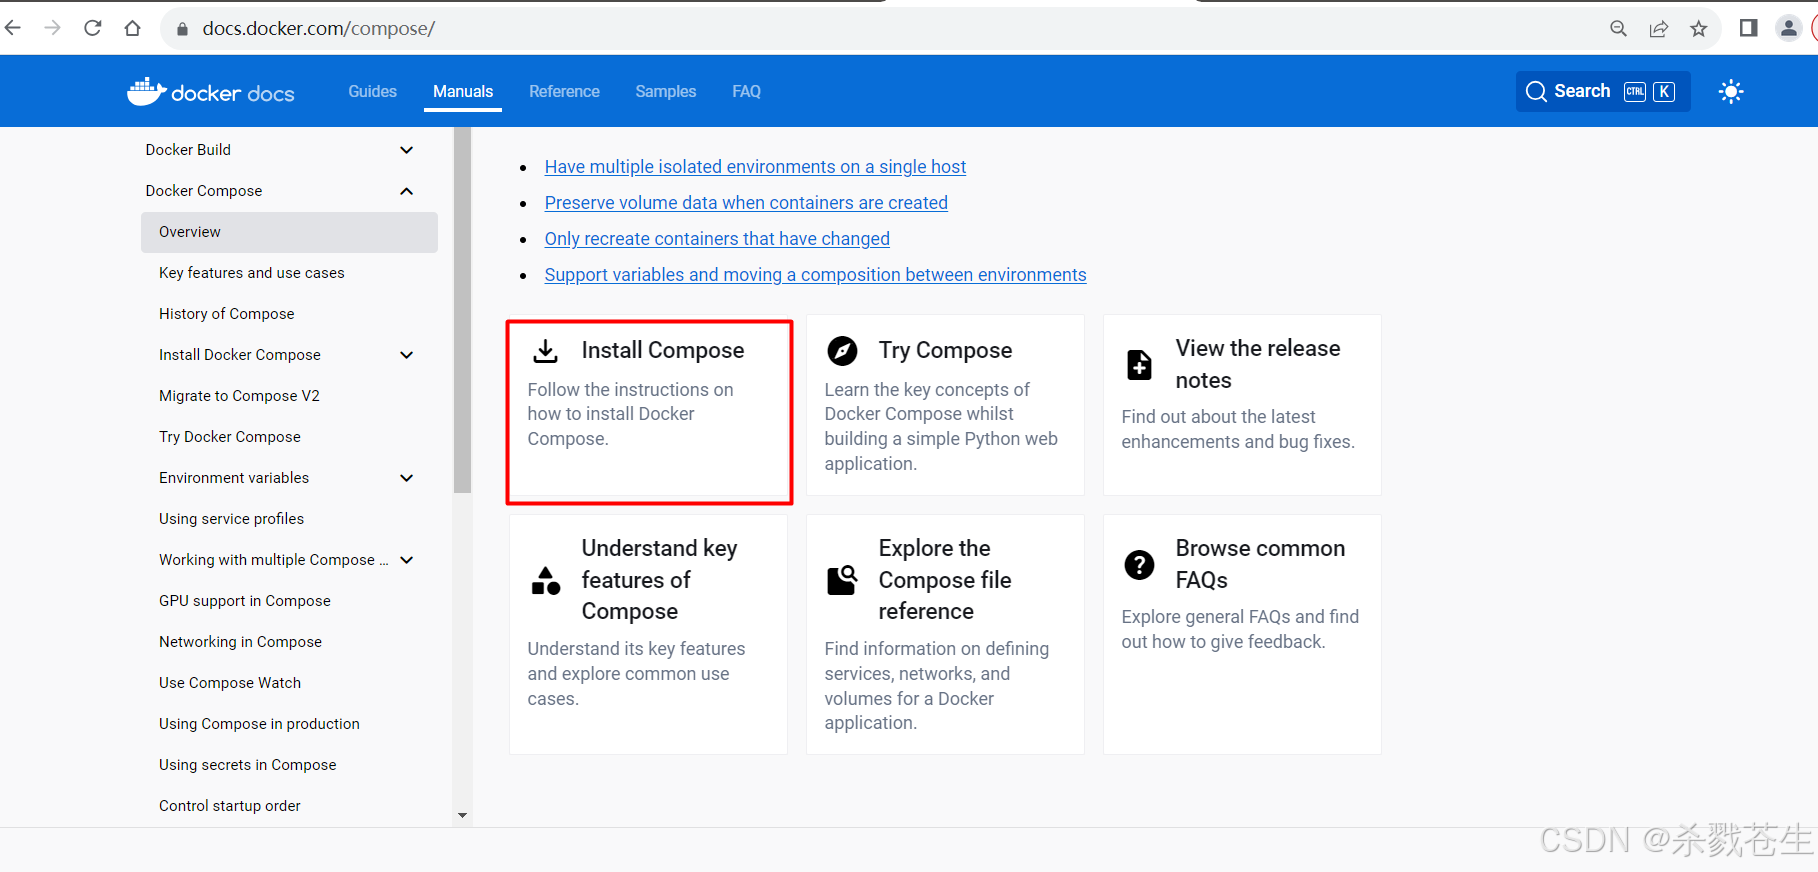Click the shapes icon for key features card
This screenshot has height=872, width=1818.
(545, 580)
